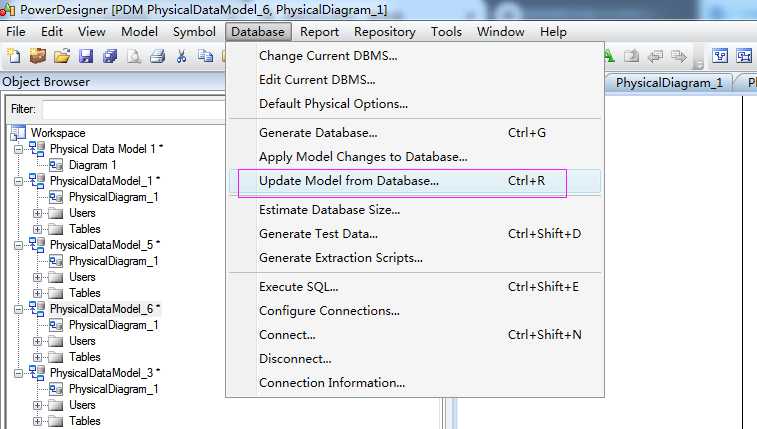
Task: Open the toolbar options overflow arrow
Action: (698, 64)
